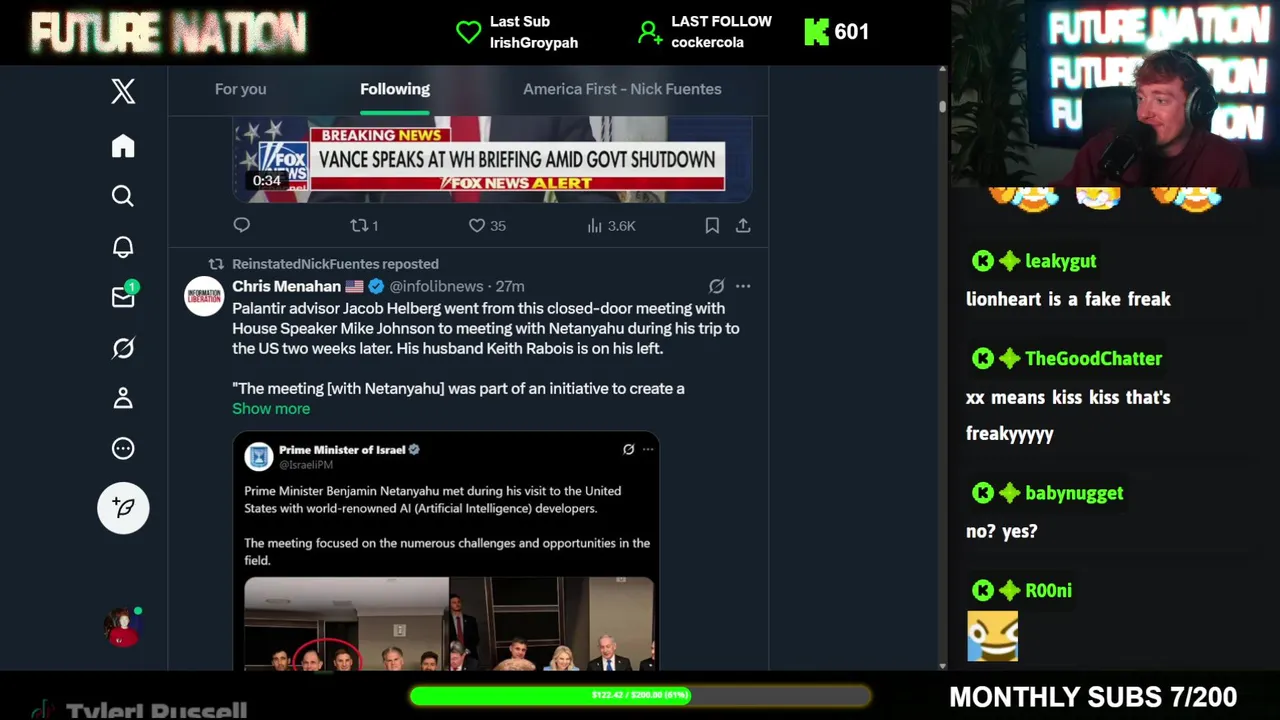
Task: Click chat user leakygut
Action: coord(1060,261)
